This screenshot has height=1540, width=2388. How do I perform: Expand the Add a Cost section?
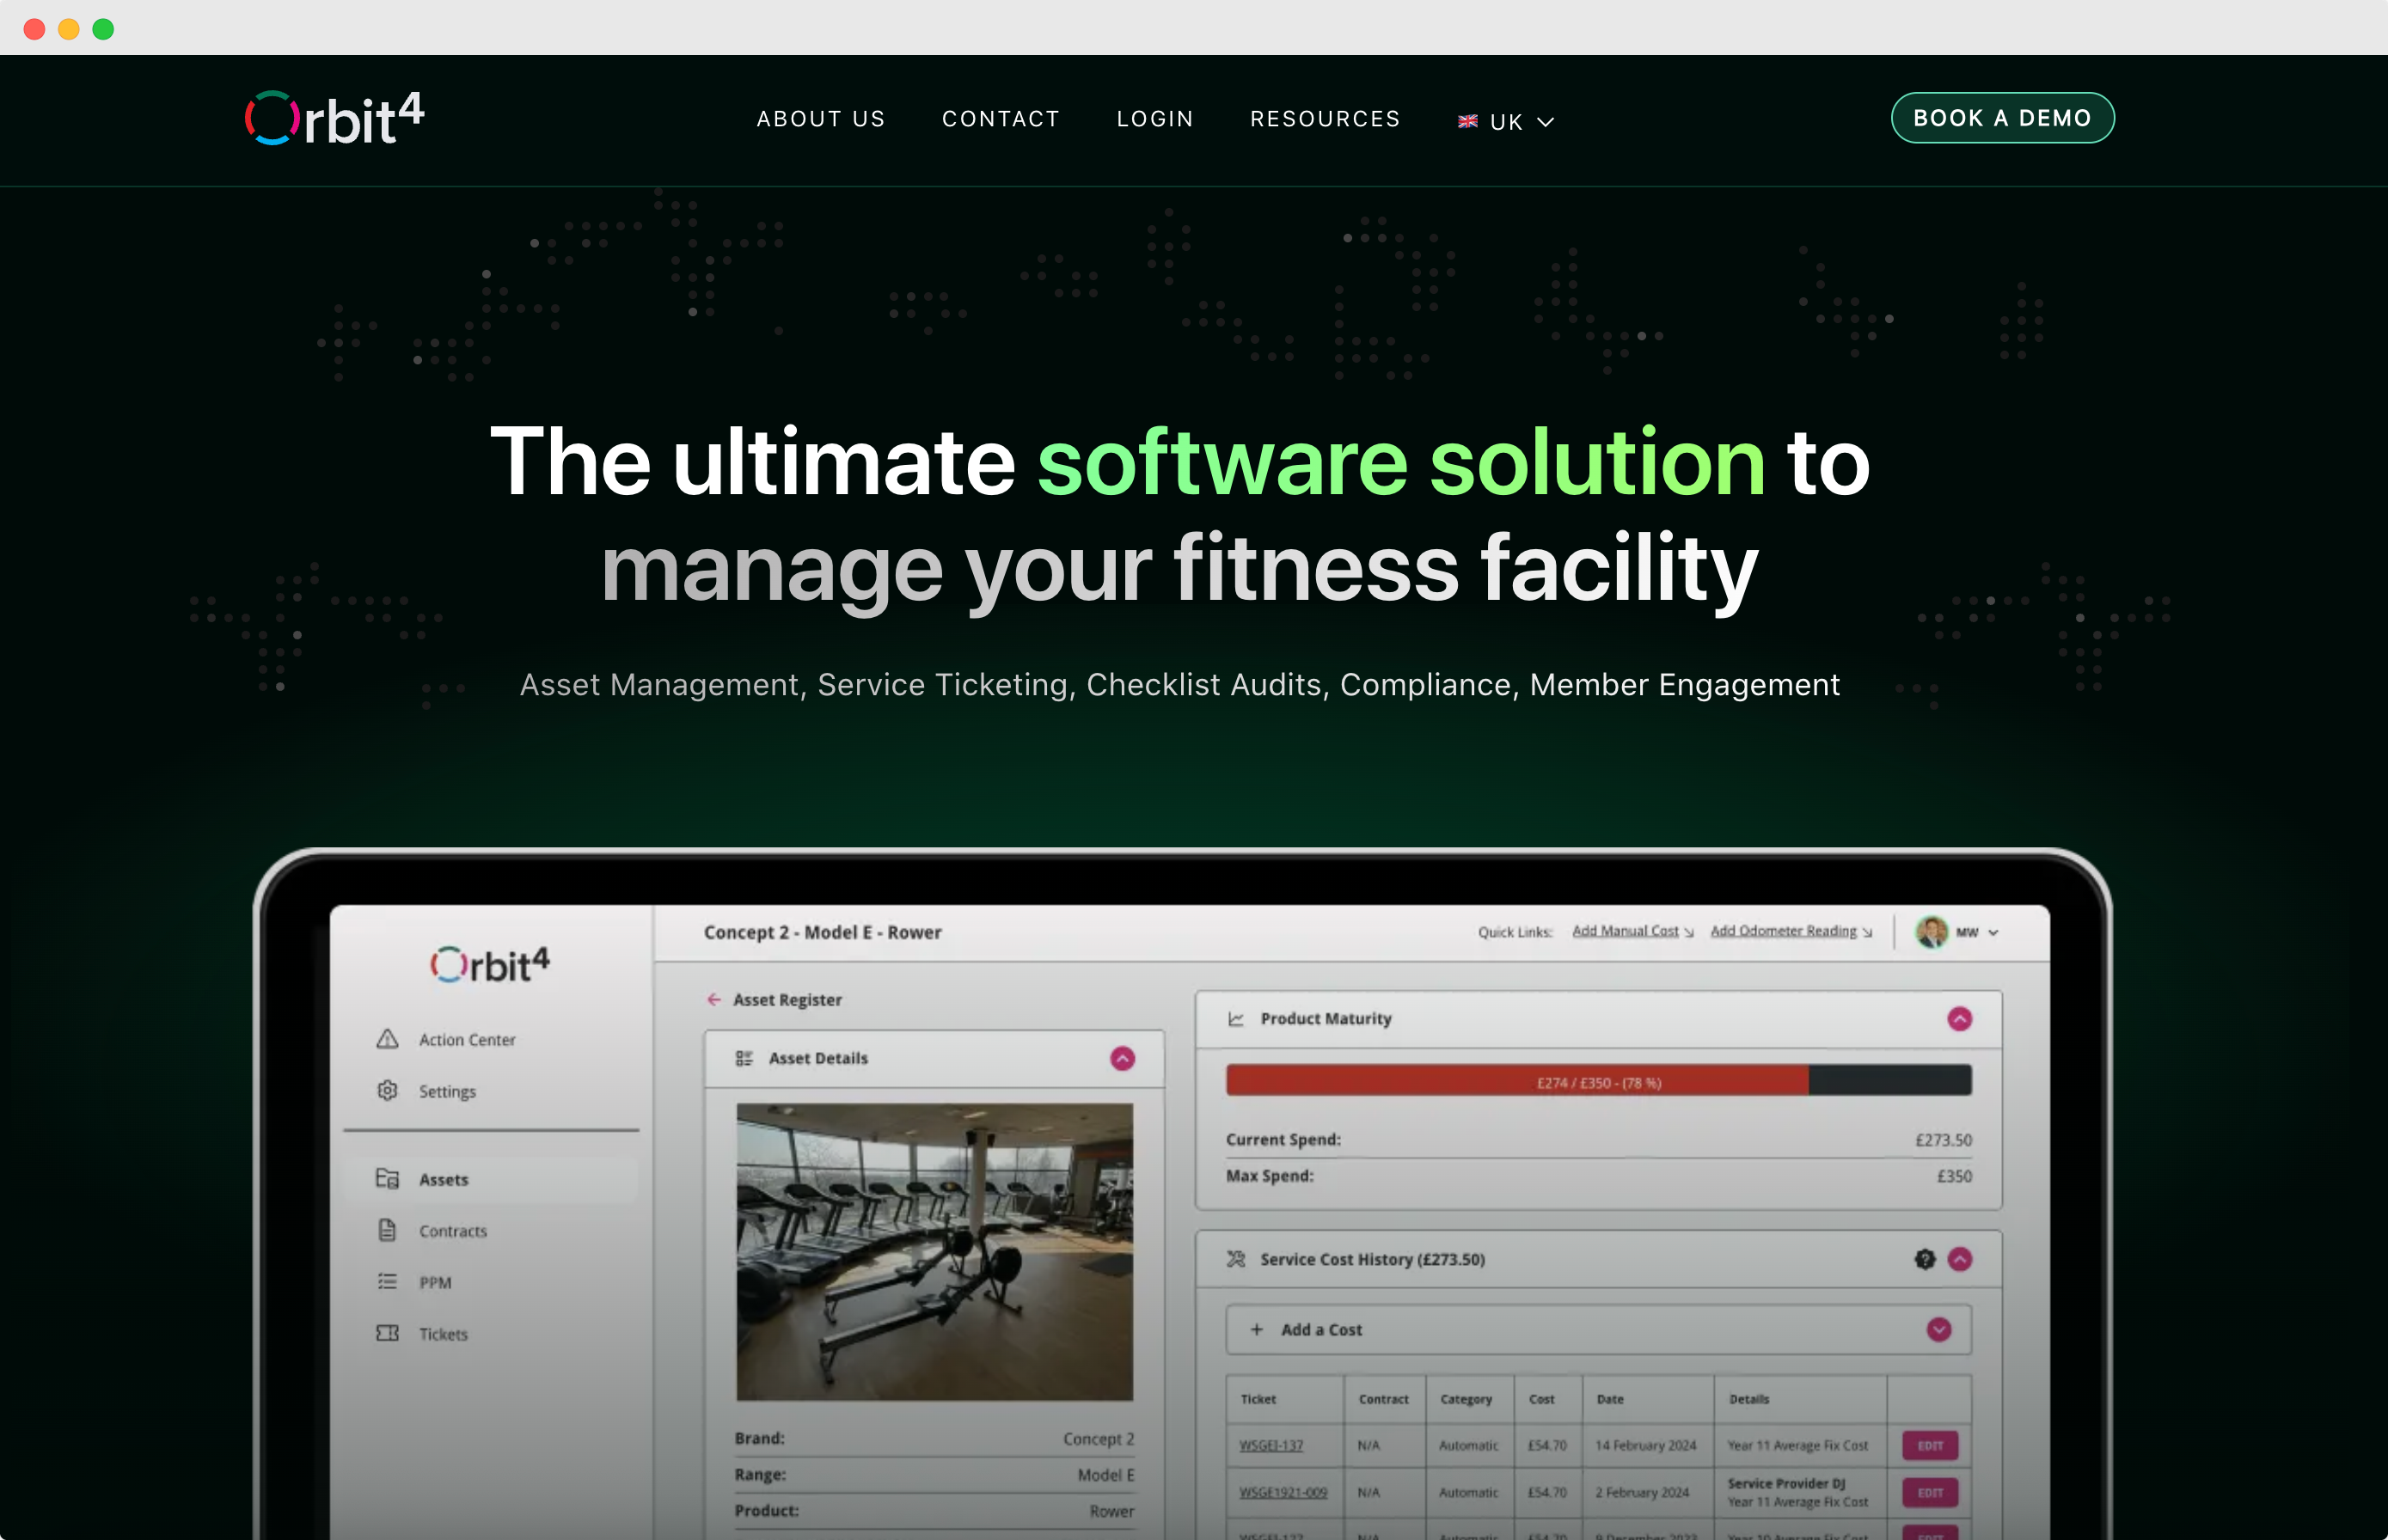1940,1330
